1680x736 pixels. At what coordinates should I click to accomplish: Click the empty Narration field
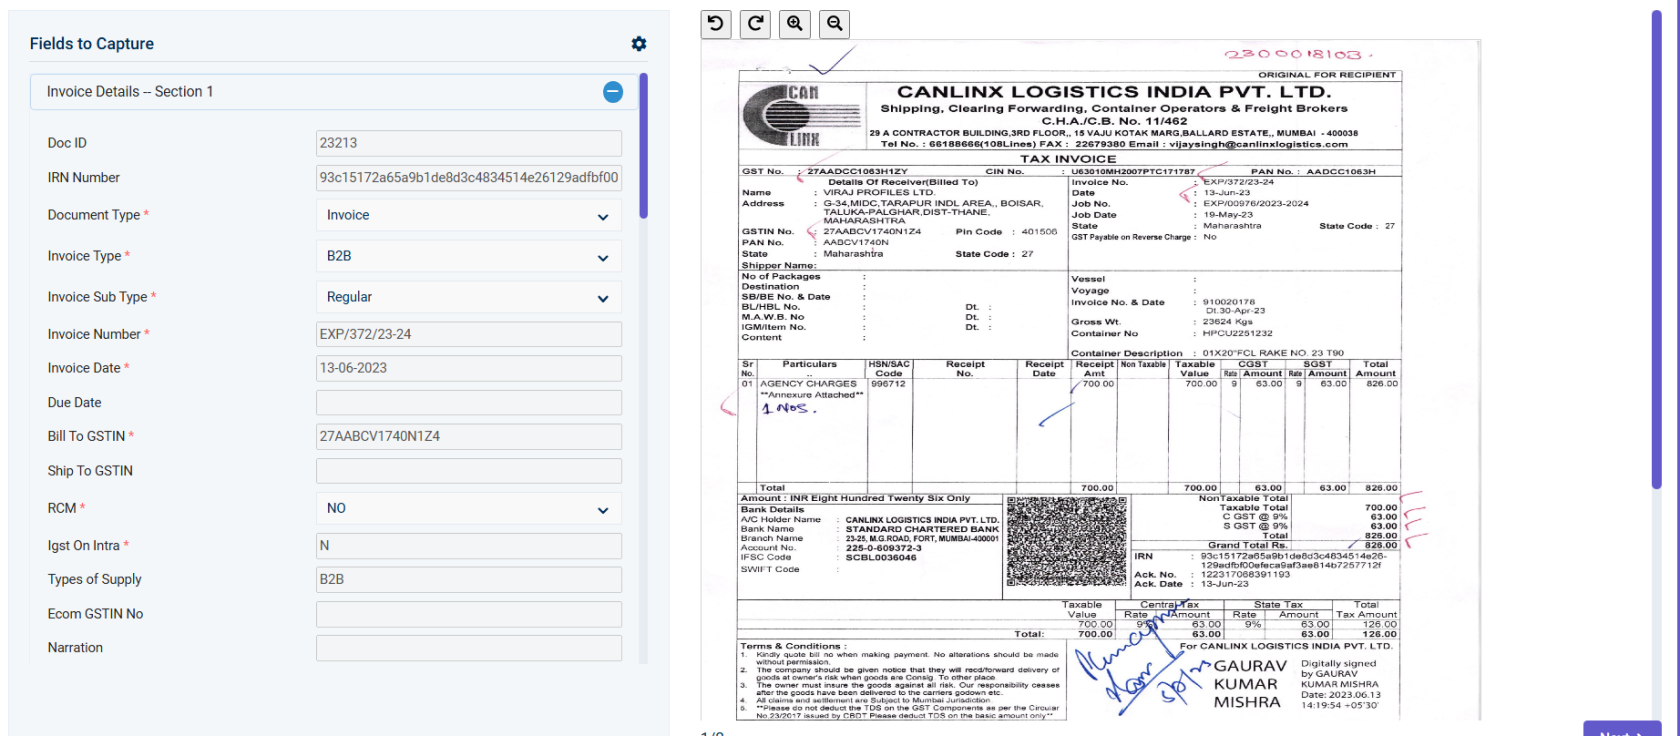tap(469, 648)
